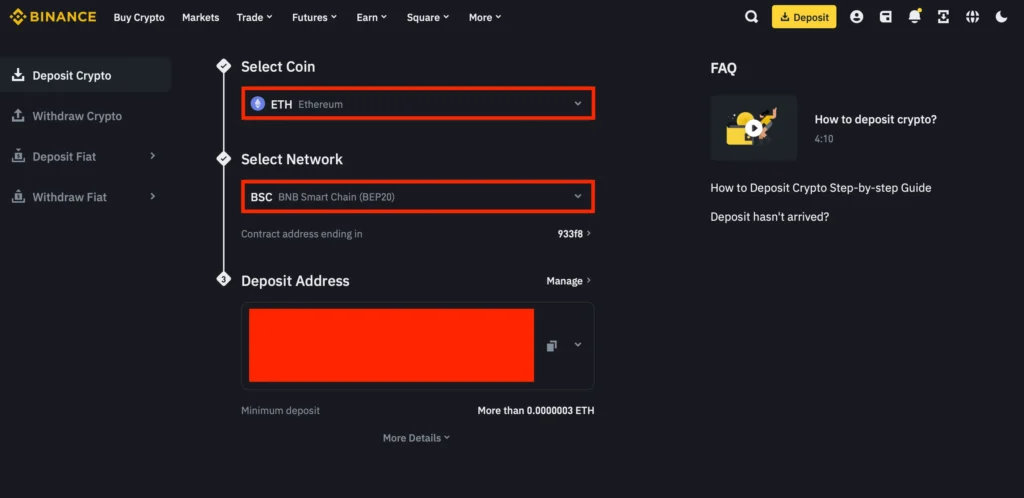Click the Minimum deposit value text
1024x498 pixels.
(536, 411)
